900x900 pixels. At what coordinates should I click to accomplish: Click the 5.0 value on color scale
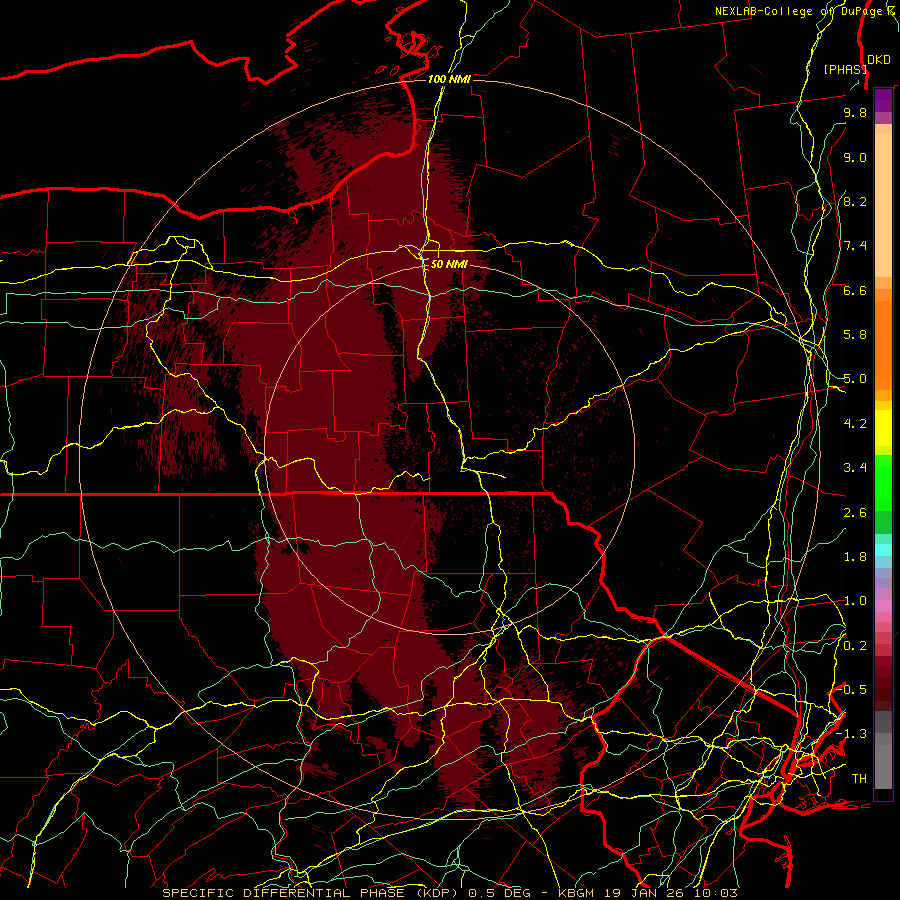[x=855, y=379]
